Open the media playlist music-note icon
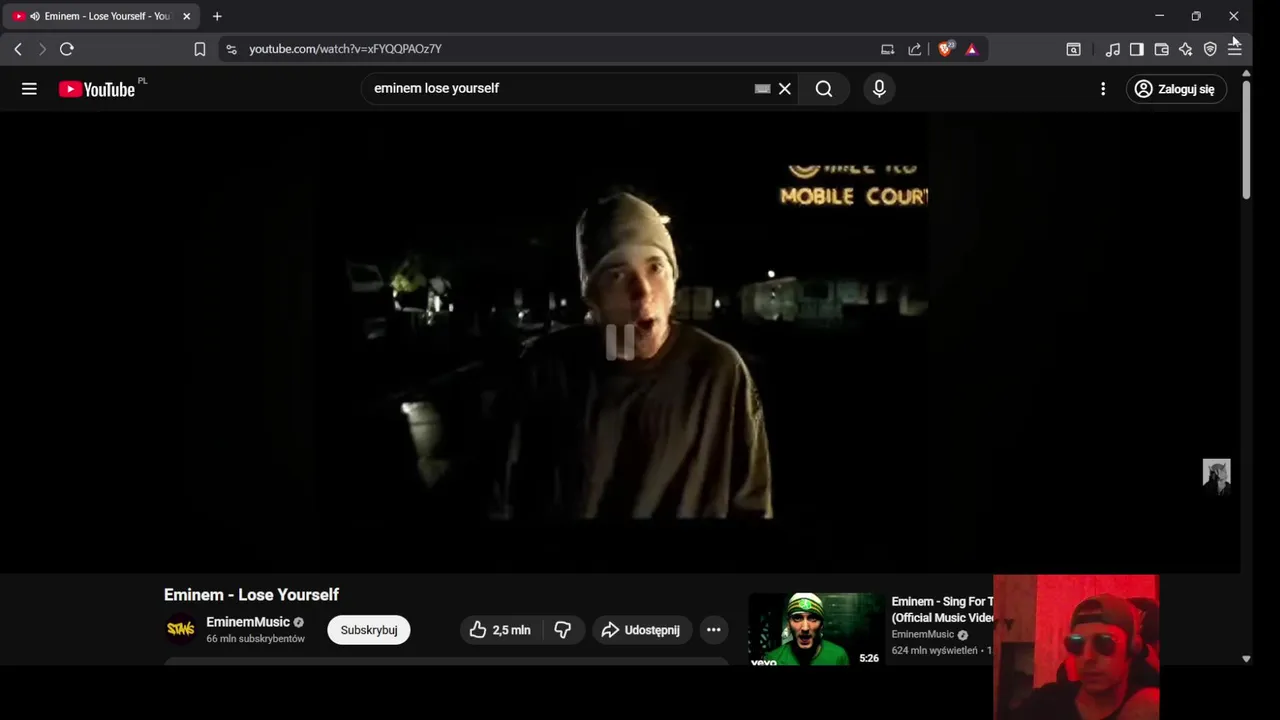The height and width of the screenshot is (720, 1280). point(1112,49)
